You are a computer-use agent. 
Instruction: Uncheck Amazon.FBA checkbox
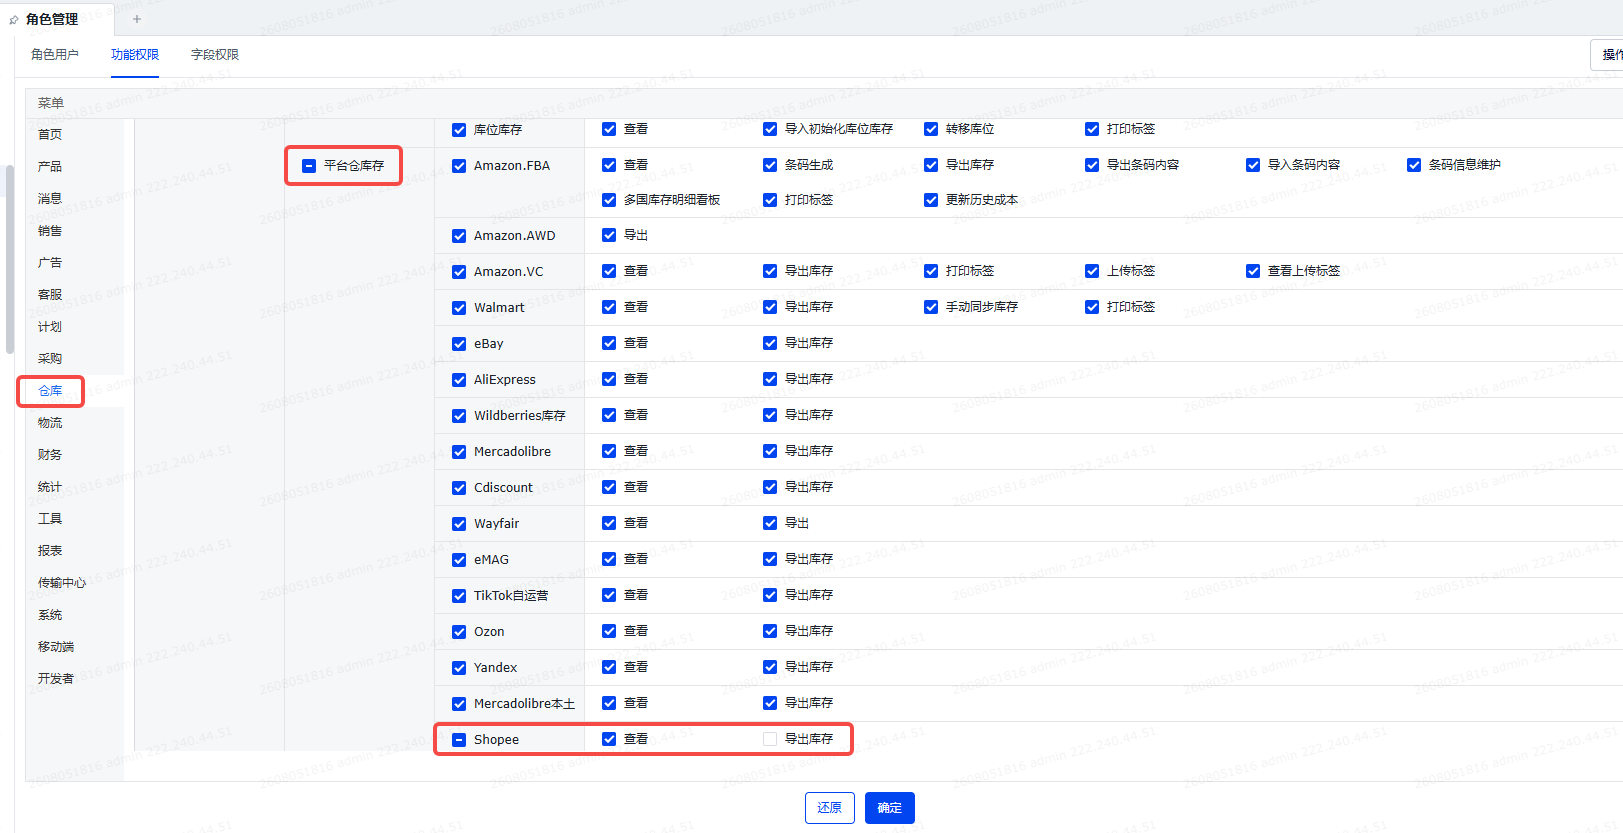(459, 166)
